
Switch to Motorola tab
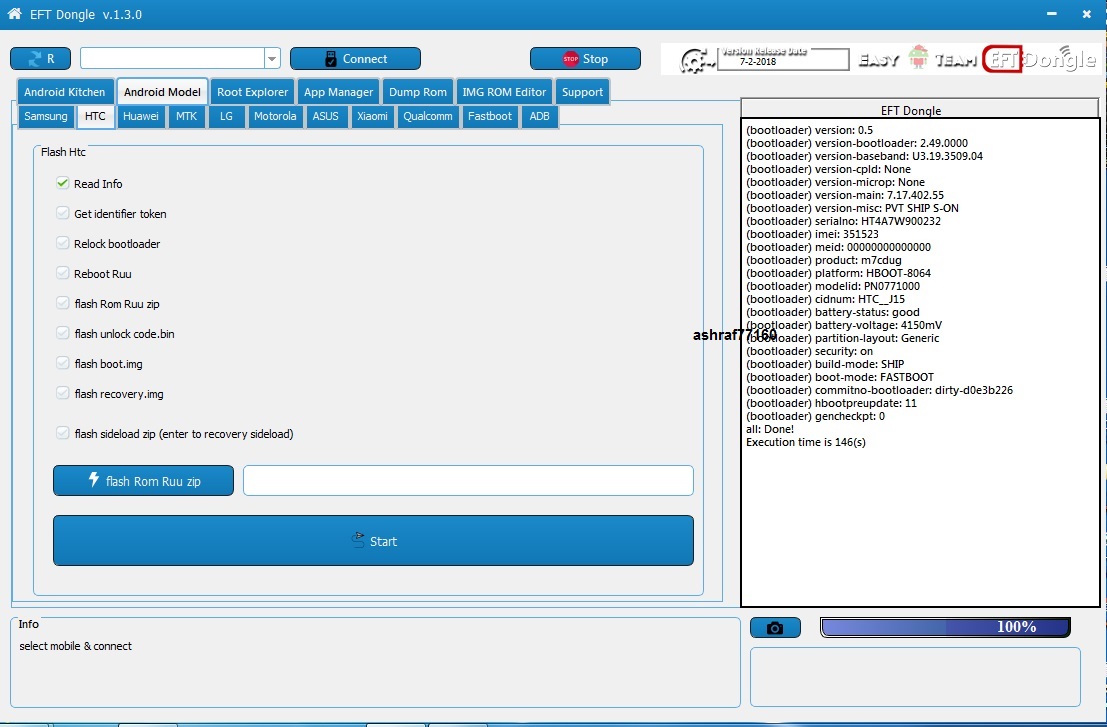(x=275, y=116)
